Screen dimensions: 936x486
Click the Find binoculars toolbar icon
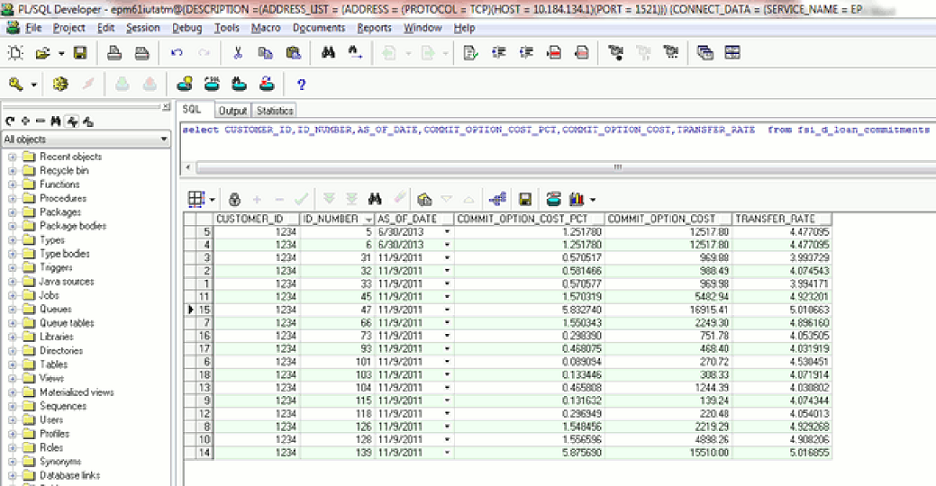point(328,53)
